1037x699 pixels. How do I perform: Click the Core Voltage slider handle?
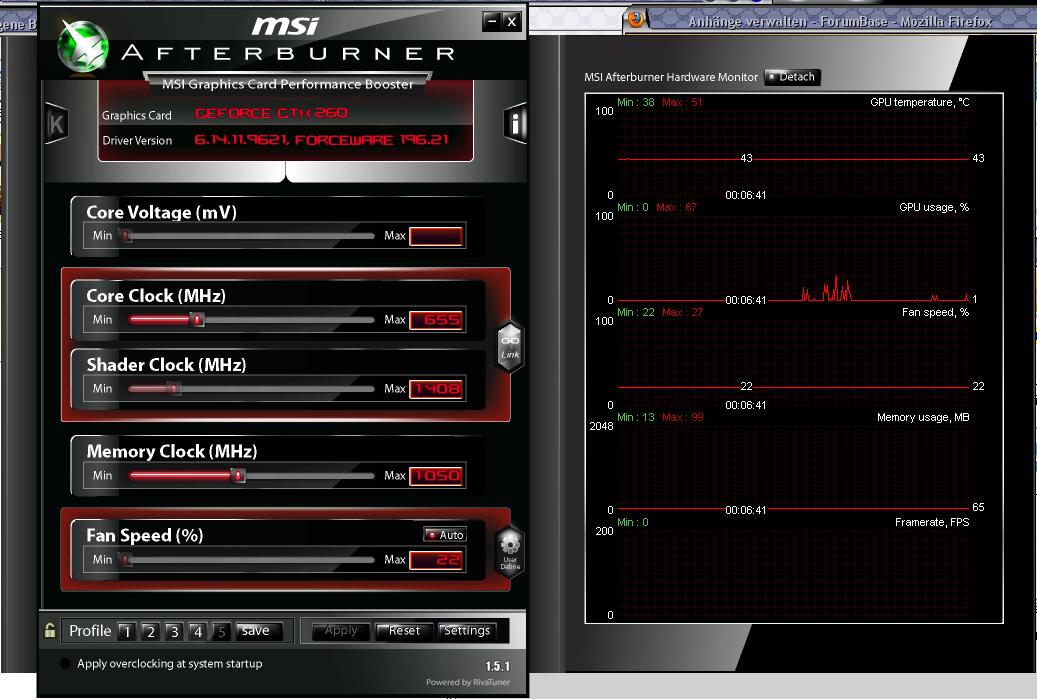pyautogui.click(x=125, y=235)
